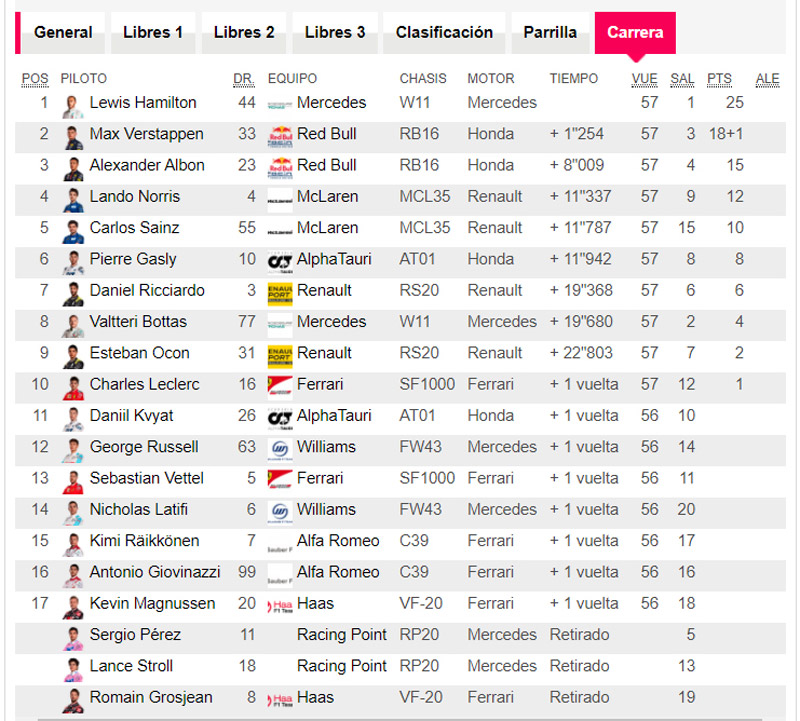Click the Haas logo in Kevin Magnussen row
This screenshot has width=800, height=721.
pyautogui.click(x=280, y=605)
